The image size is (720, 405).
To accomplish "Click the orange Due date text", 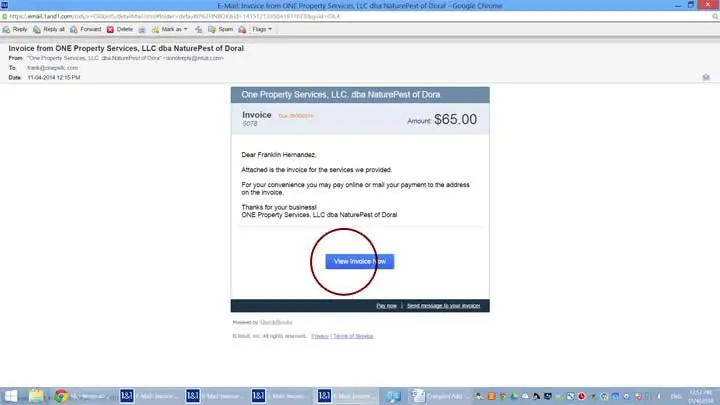I will point(296,116).
